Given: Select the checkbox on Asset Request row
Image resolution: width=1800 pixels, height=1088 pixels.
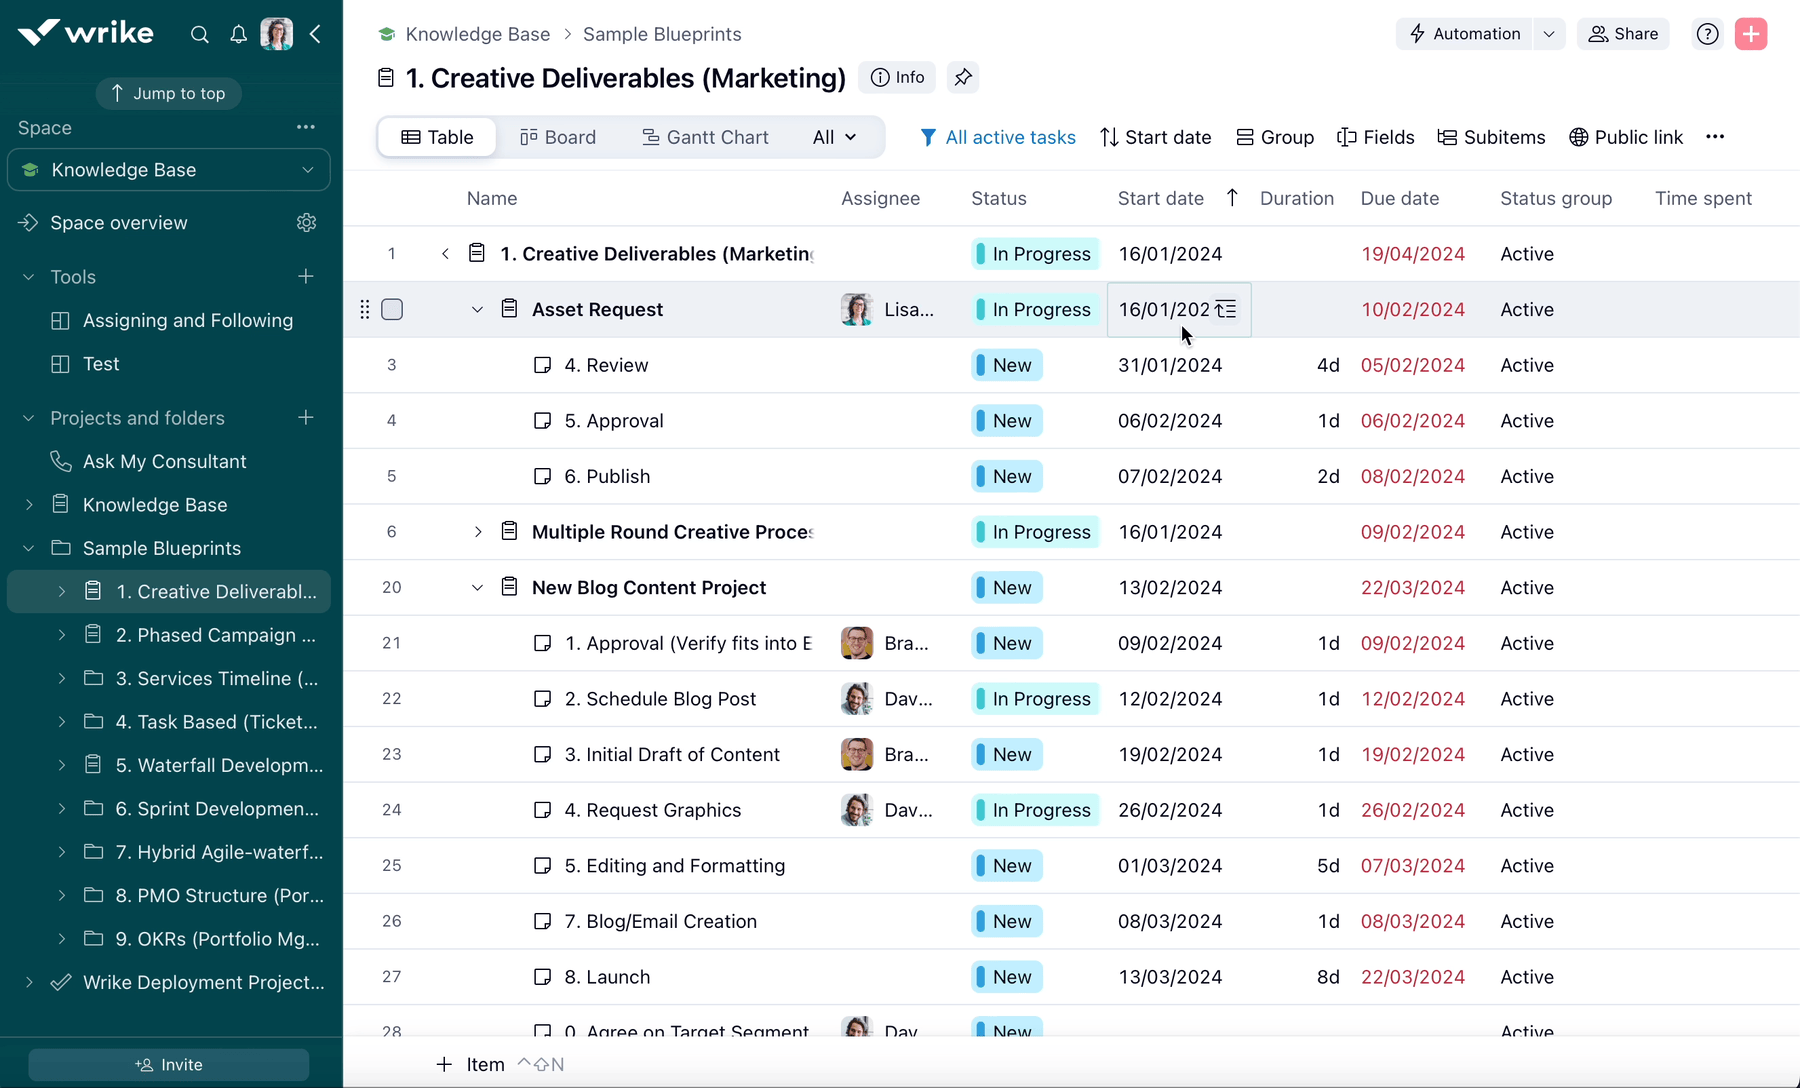Looking at the screenshot, I should (392, 310).
